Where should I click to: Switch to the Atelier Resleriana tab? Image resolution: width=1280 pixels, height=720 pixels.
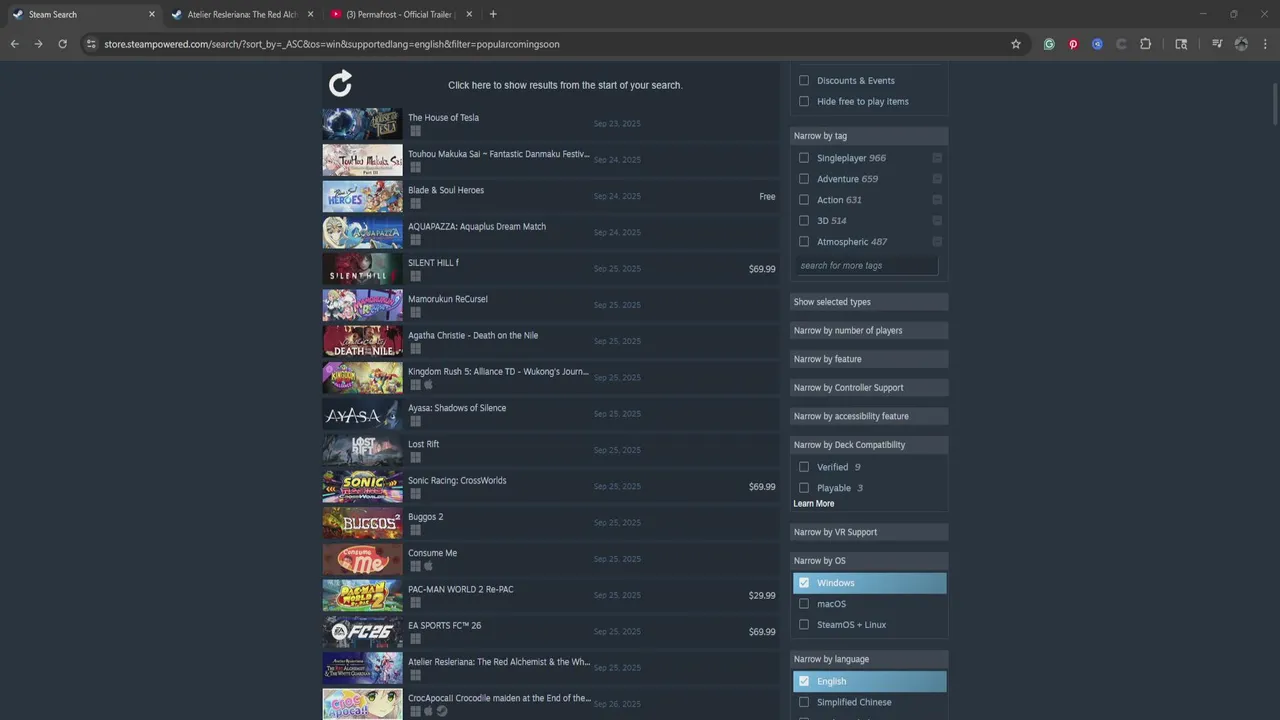click(240, 14)
